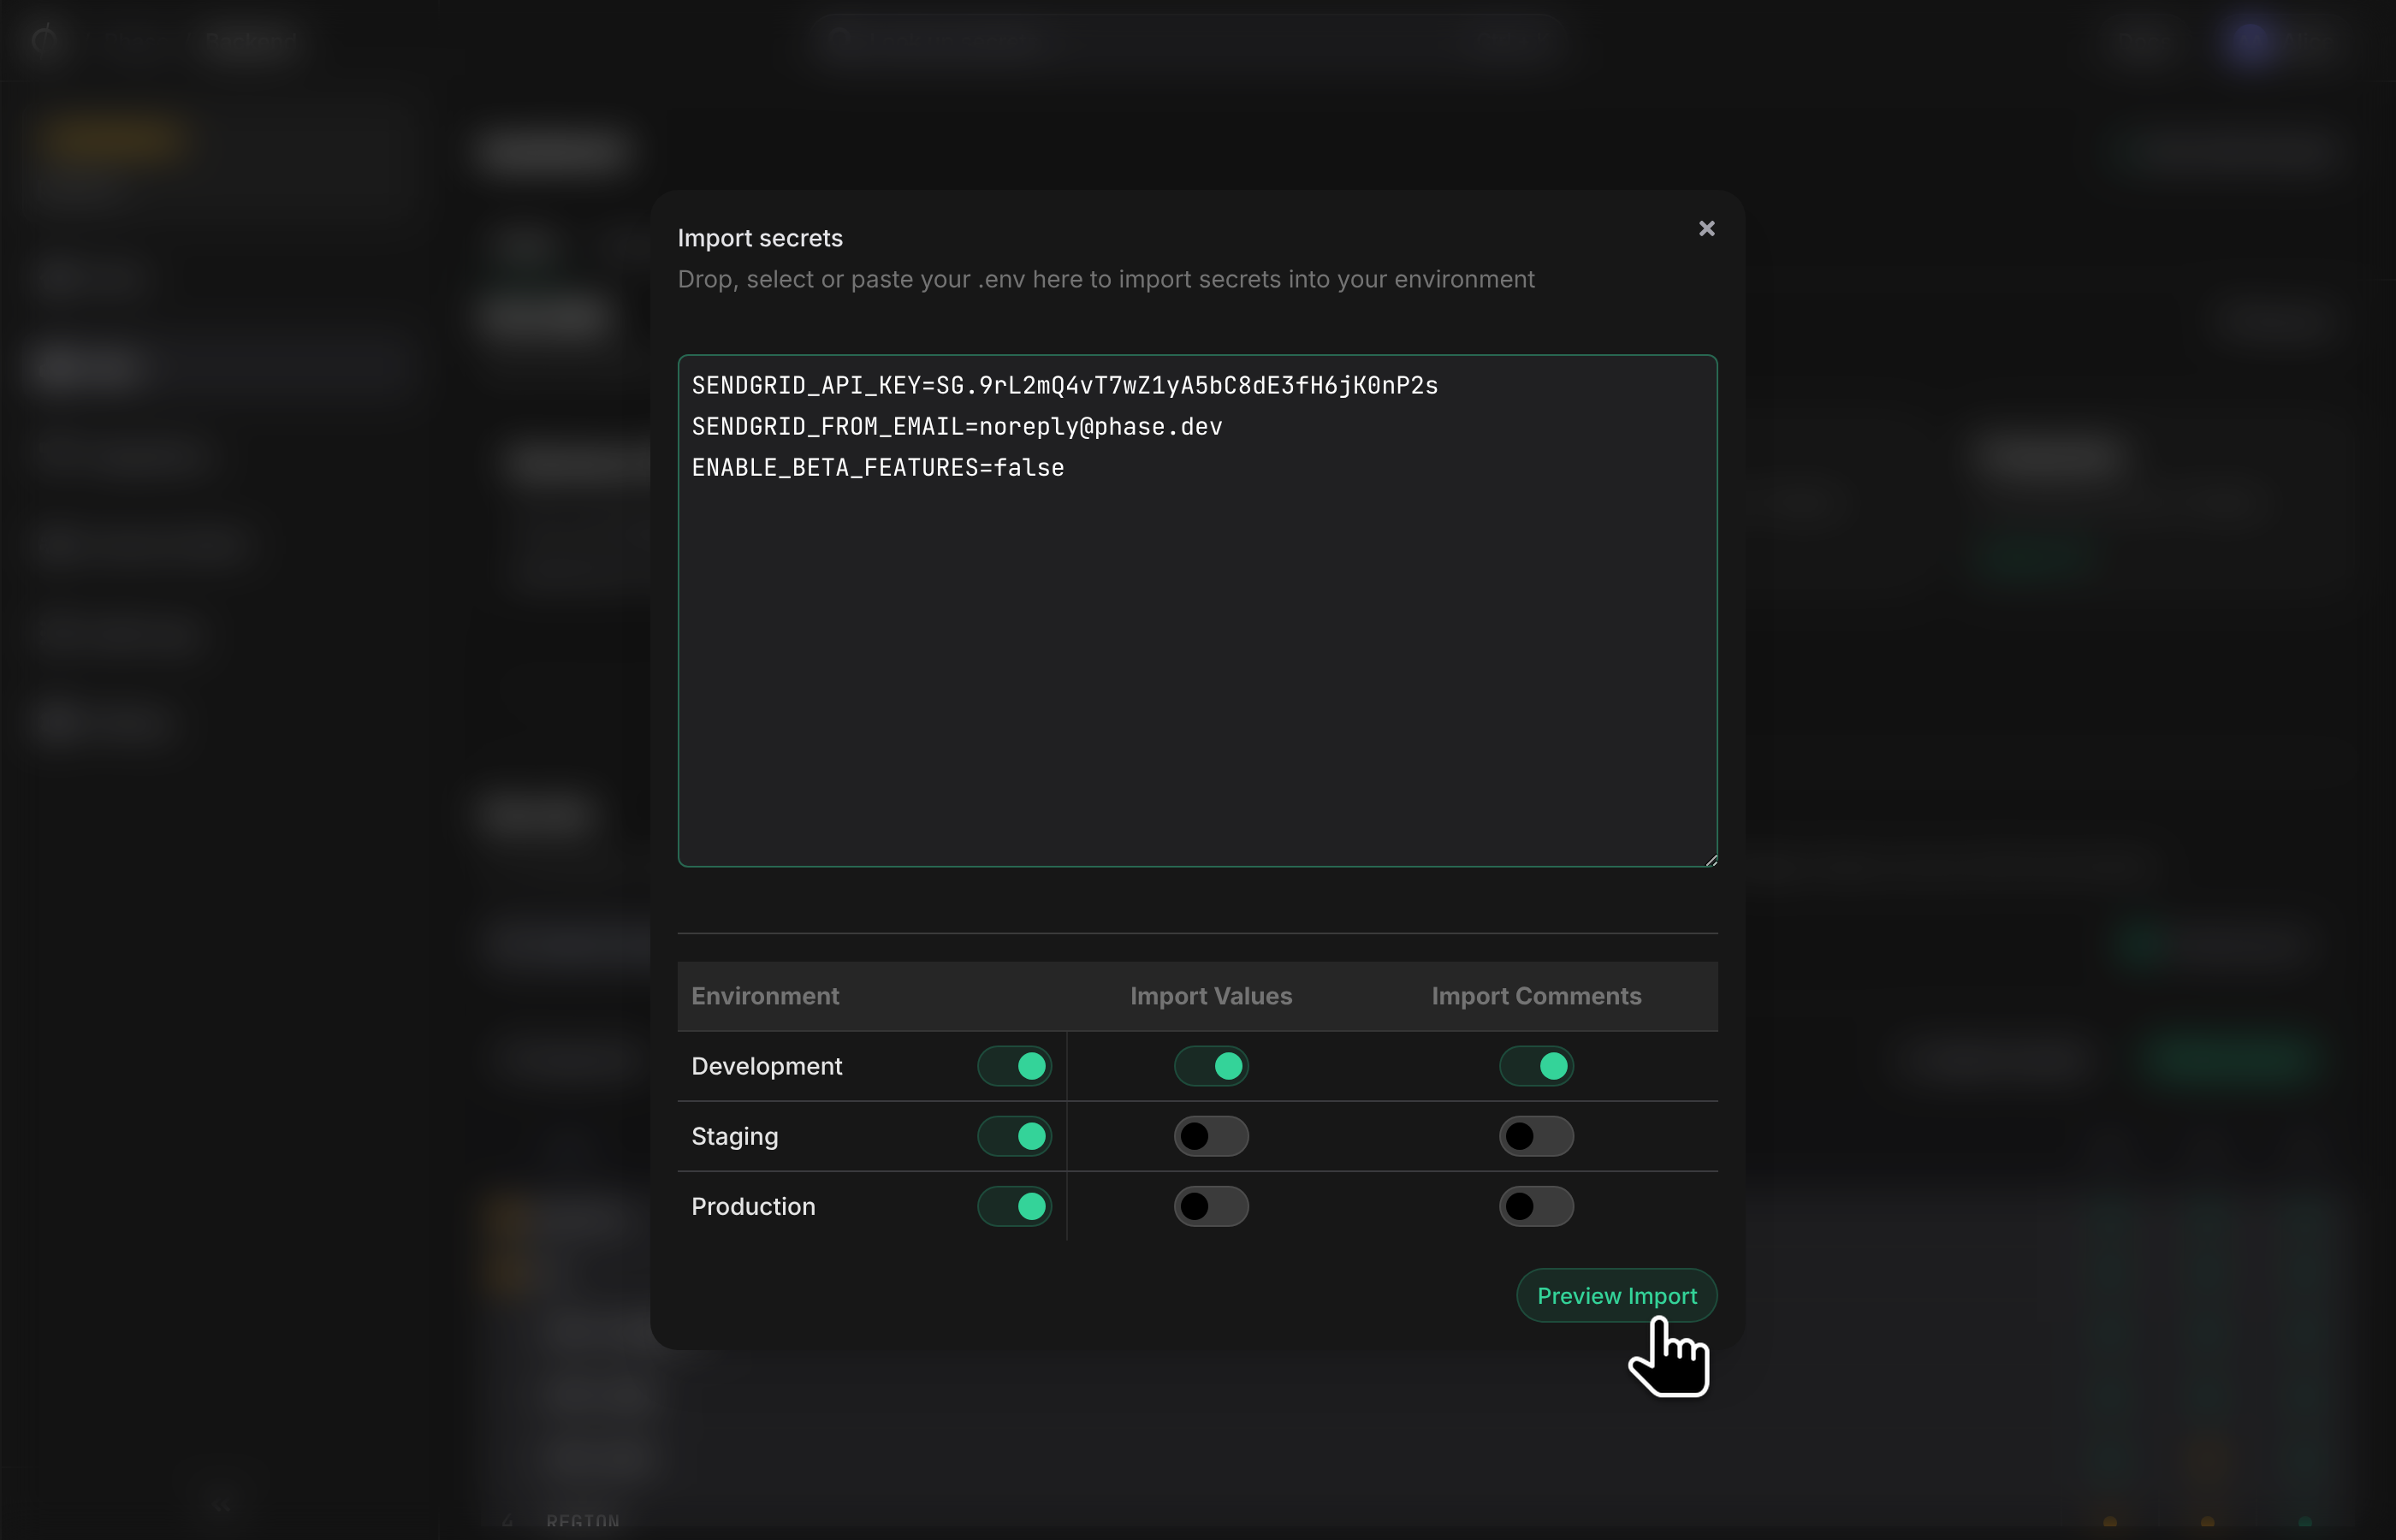Click the SENDGRID_API_KEY line in textarea
The width and height of the screenshot is (2396, 1540).
[x=1064, y=386]
